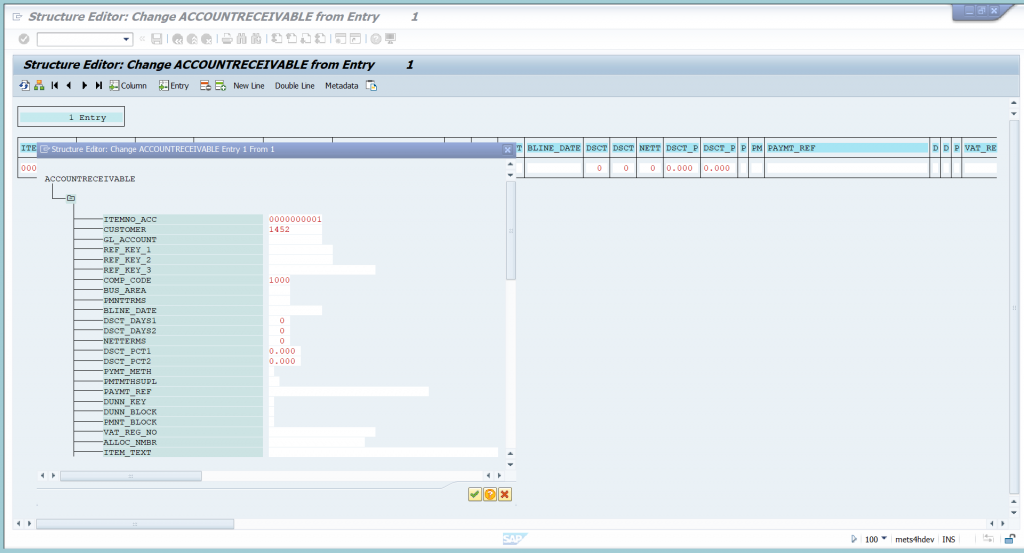Click the insert line icon with plus
Viewport: 1024px width, 553px height.
pos(221,86)
